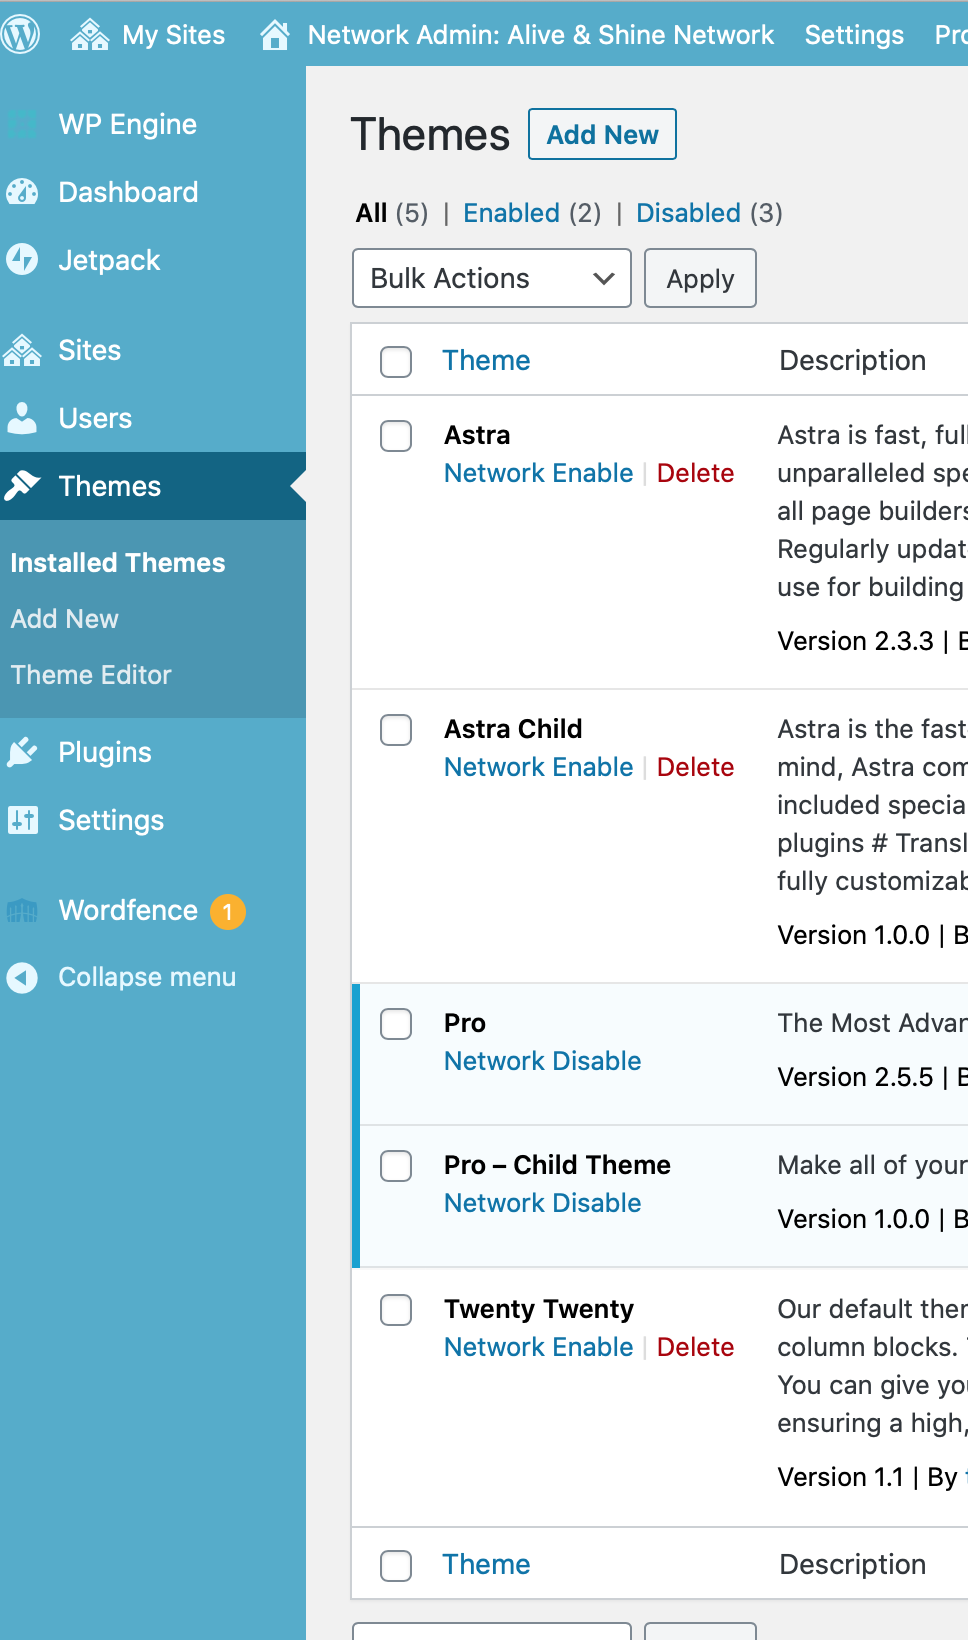
Task: Click Add New button beside Themes heading
Action: [x=602, y=134]
